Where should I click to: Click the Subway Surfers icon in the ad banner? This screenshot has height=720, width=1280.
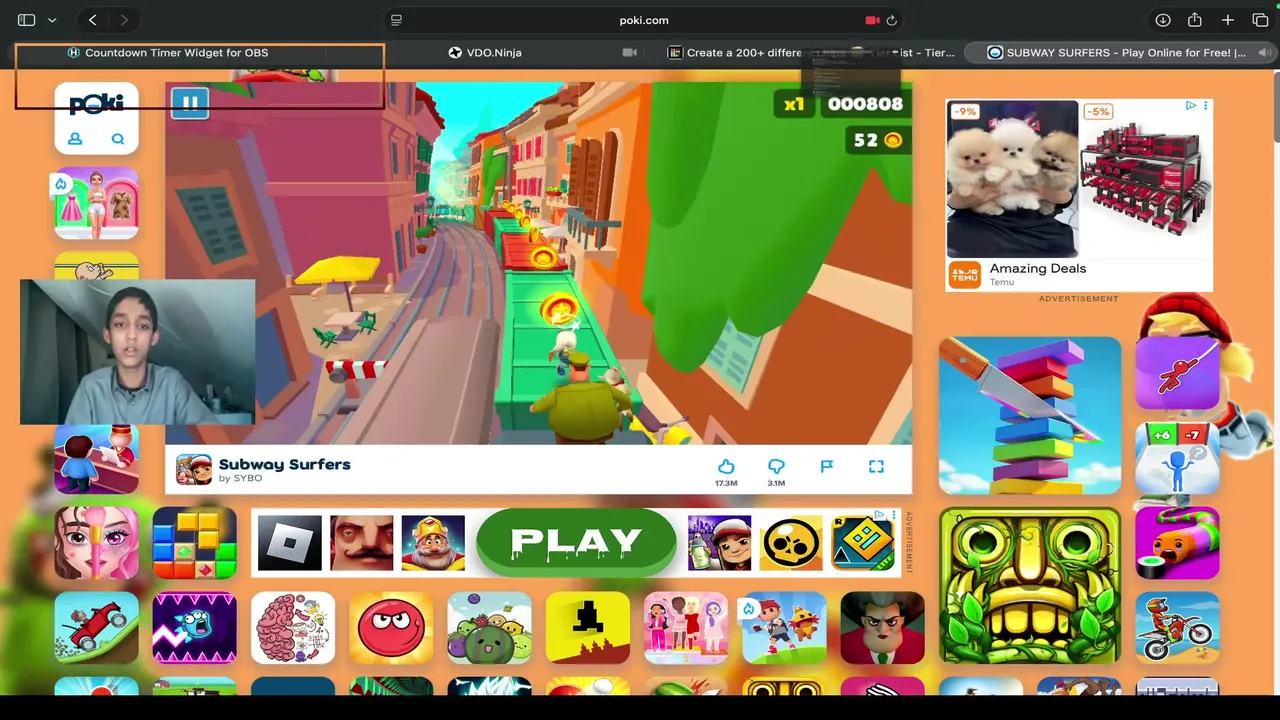point(720,543)
